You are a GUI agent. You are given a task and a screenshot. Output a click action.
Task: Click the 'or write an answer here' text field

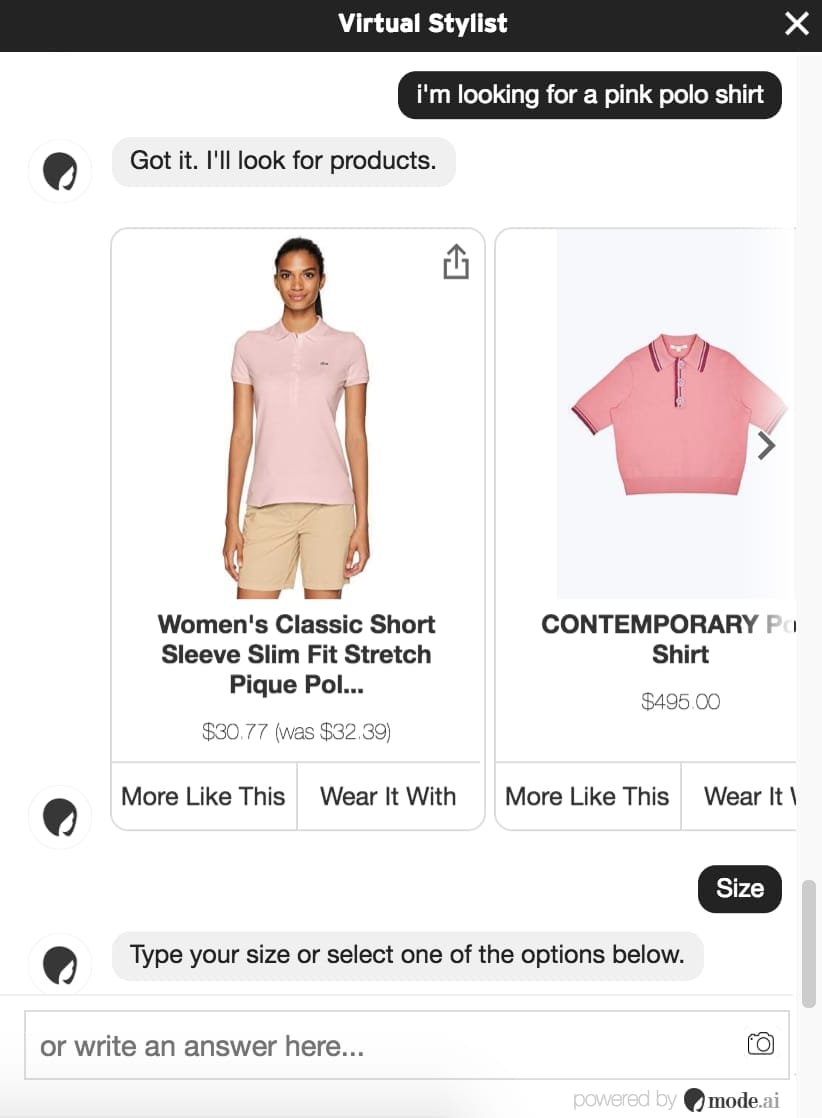tap(407, 1045)
